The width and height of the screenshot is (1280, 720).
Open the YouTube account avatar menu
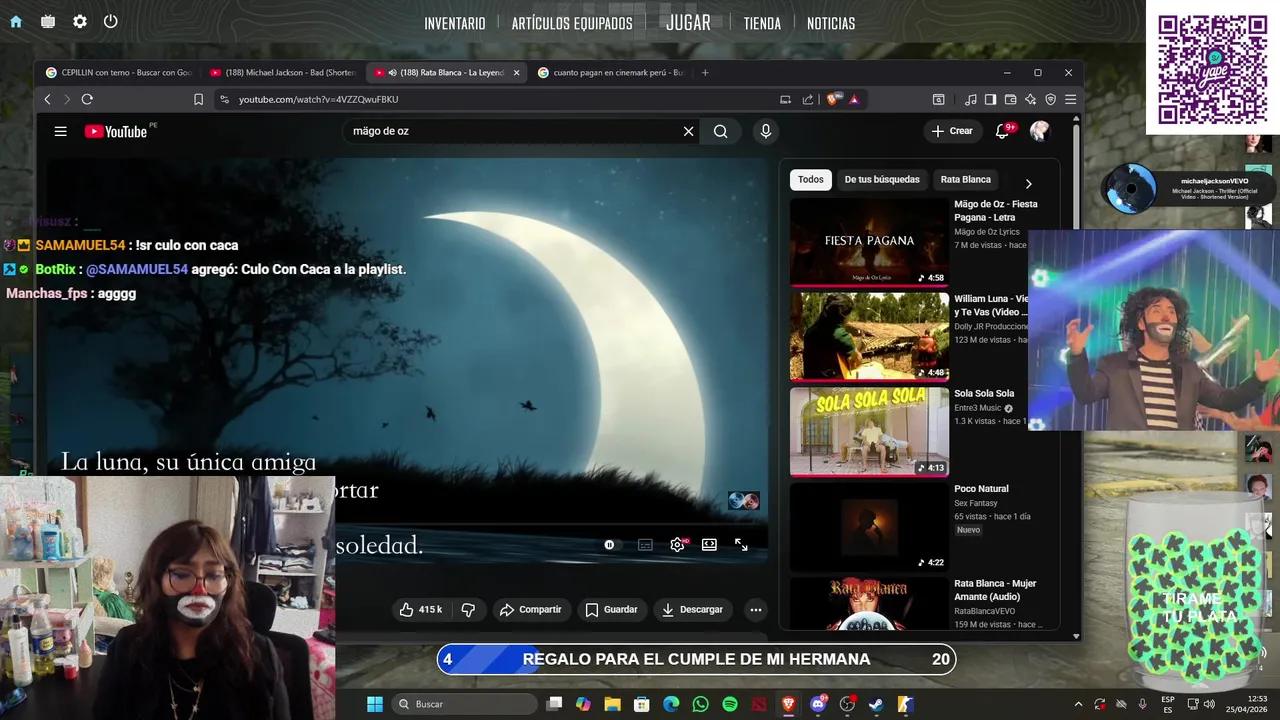click(1039, 131)
